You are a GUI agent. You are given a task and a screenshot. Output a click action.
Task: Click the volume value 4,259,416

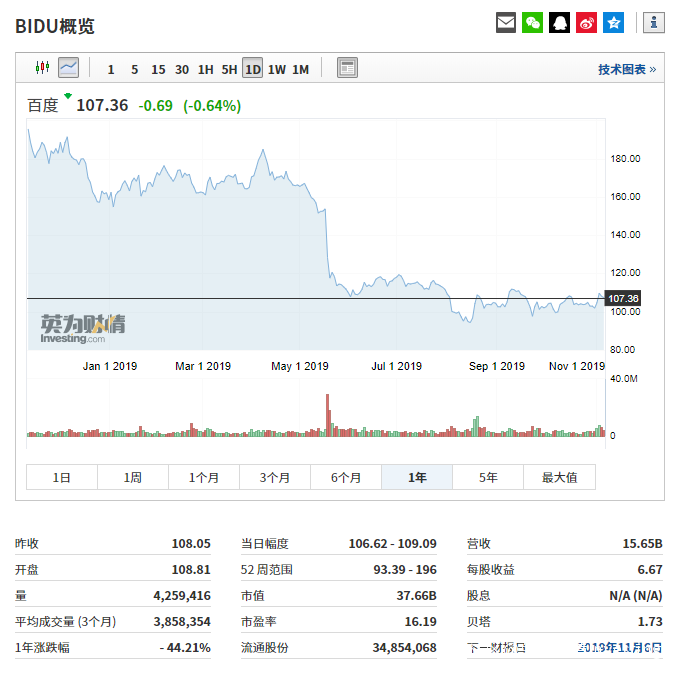click(x=182, y=595)
